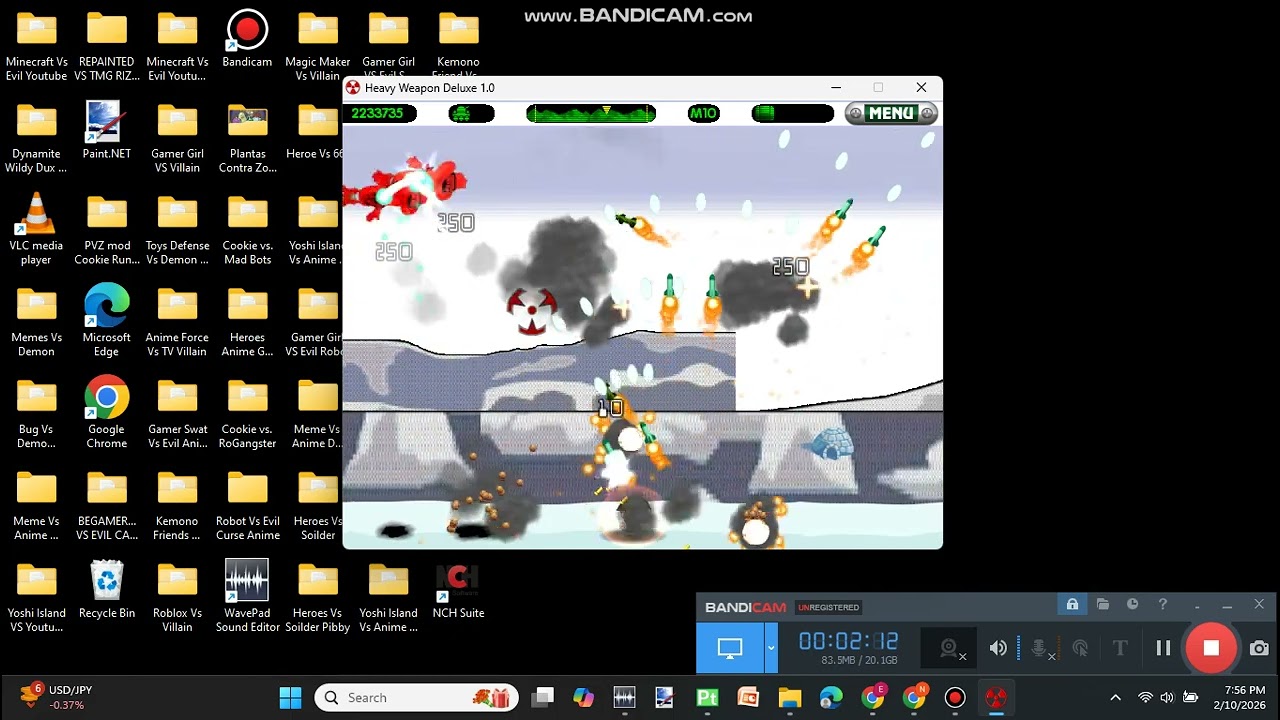1280x720 pixels.
Task: Select the Memes Vs Demon folder
Action: point(36,321)
